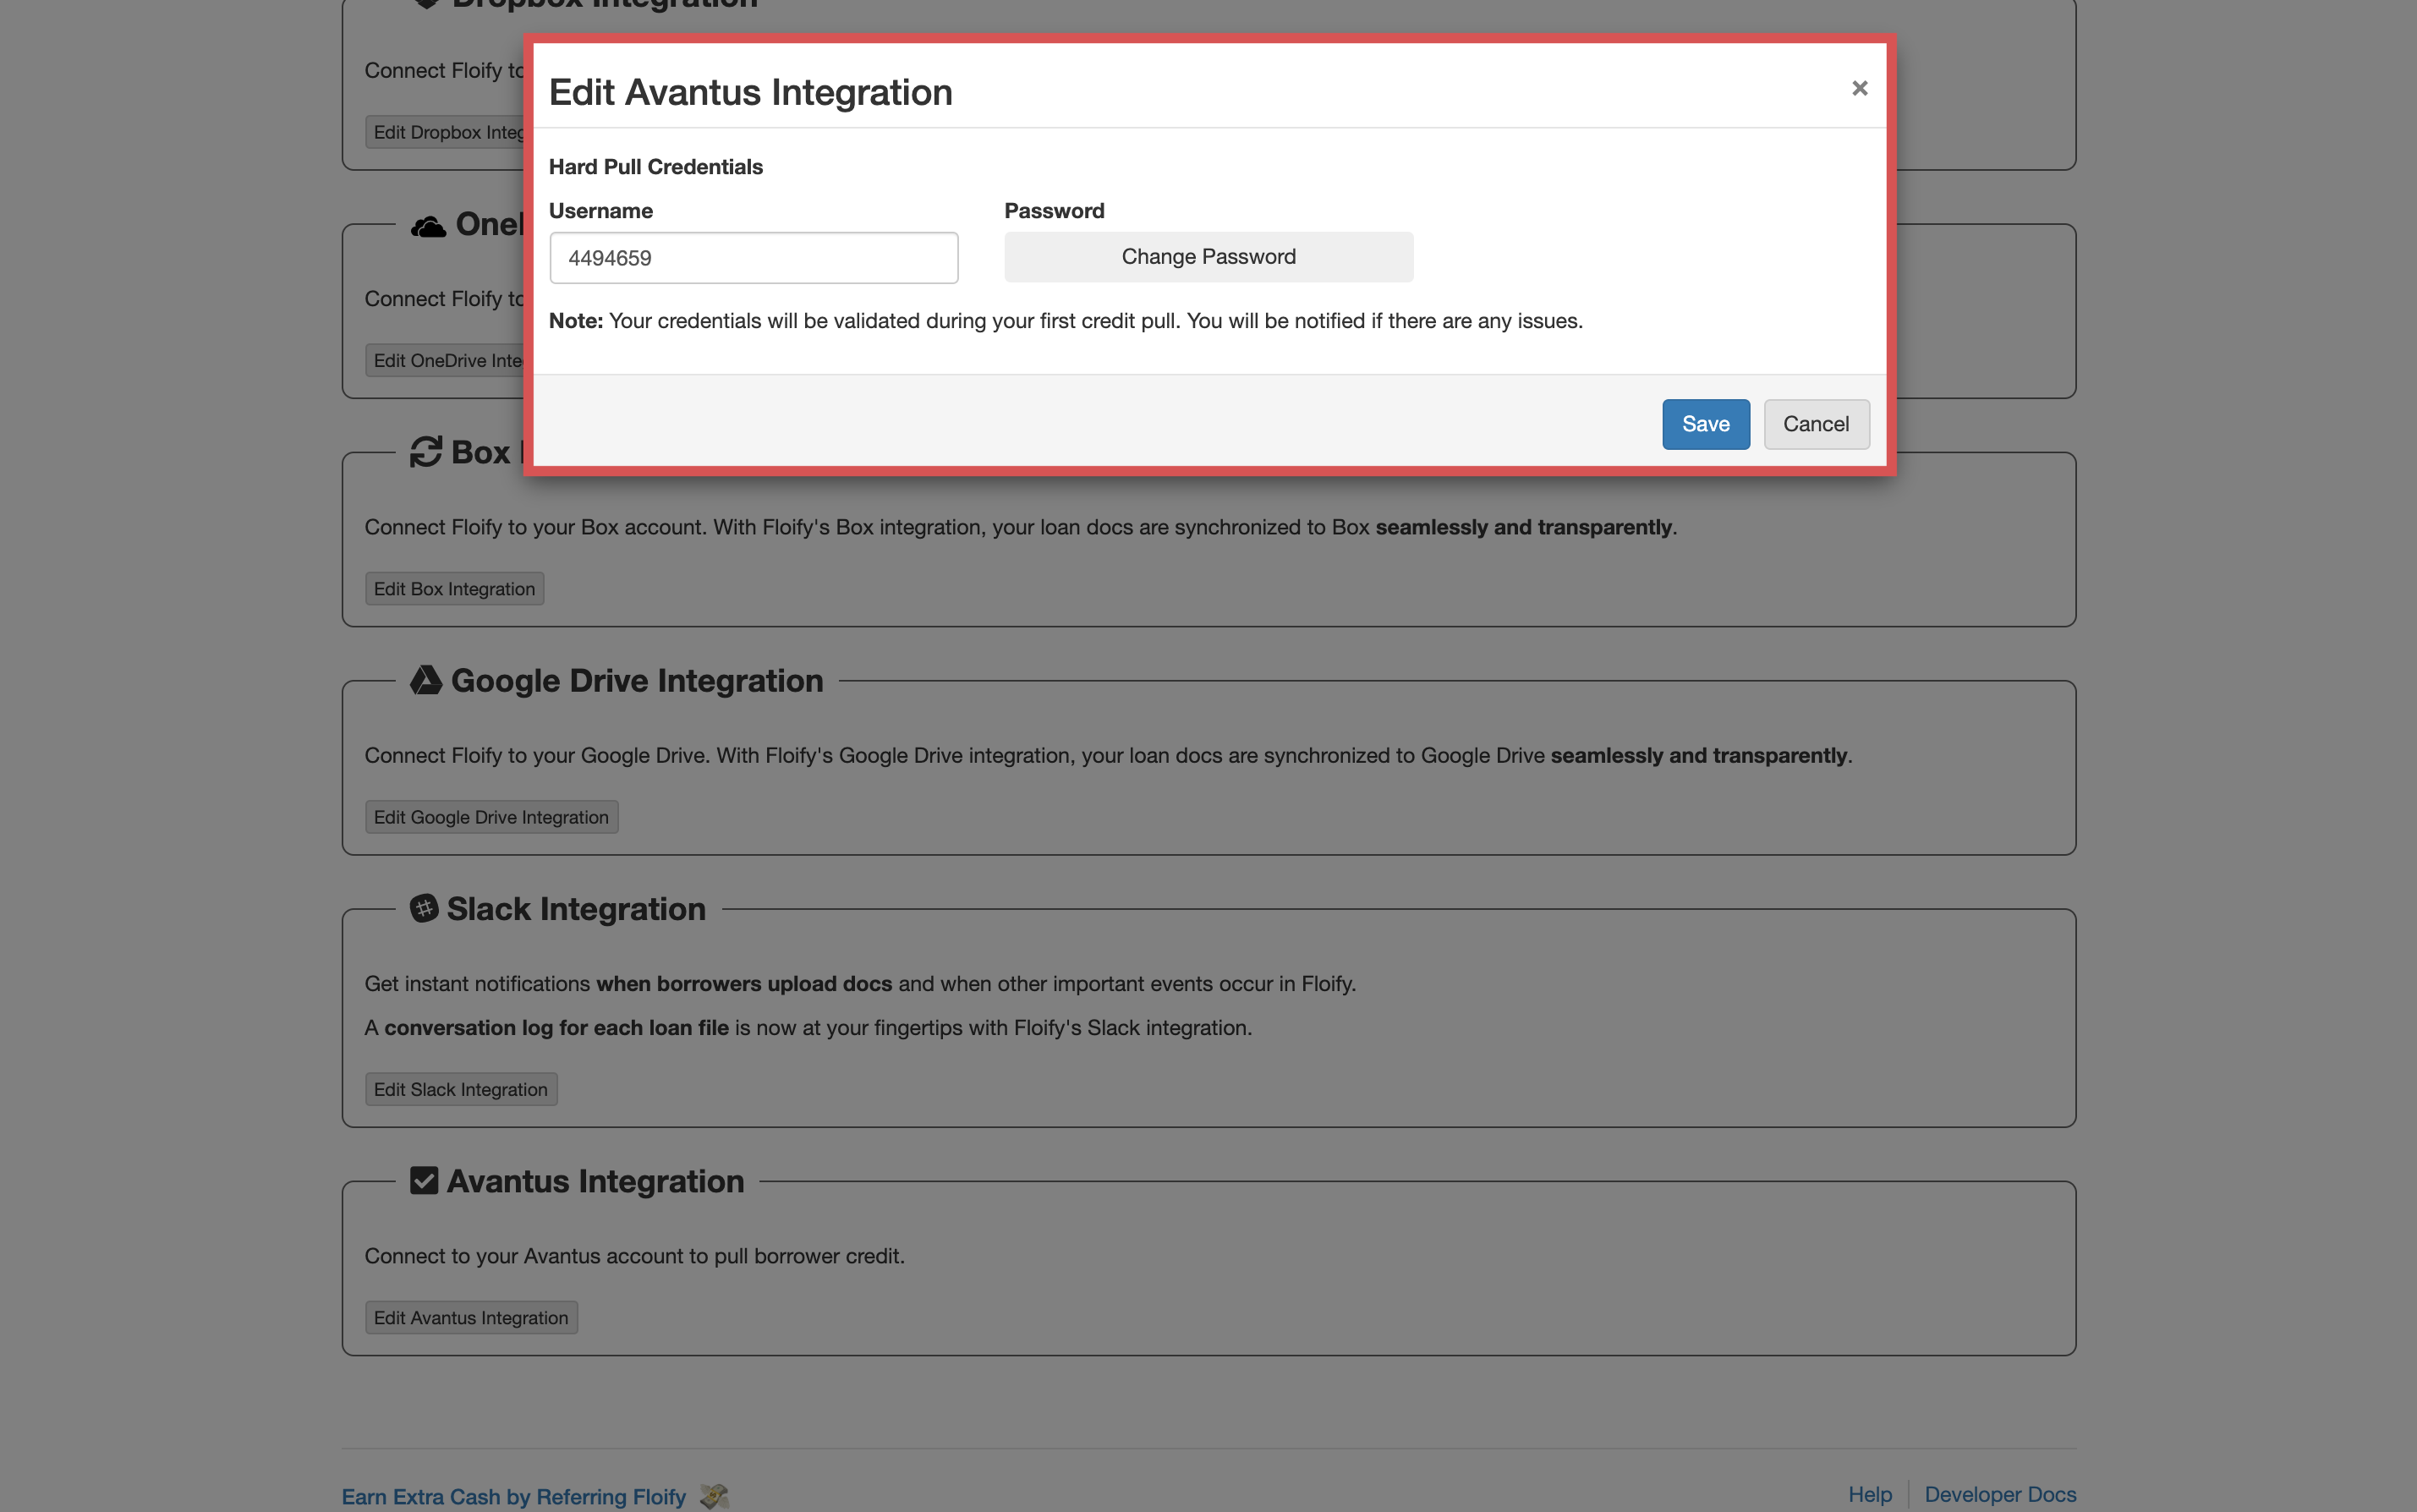2417x1512 pixels.
Task: Click the Avantus checkmark icon
Action: coord(424,1180)
